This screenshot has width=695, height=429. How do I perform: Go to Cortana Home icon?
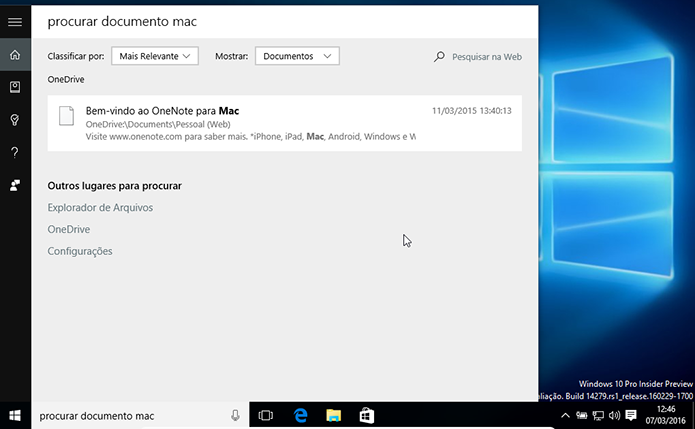coord(15,55)
